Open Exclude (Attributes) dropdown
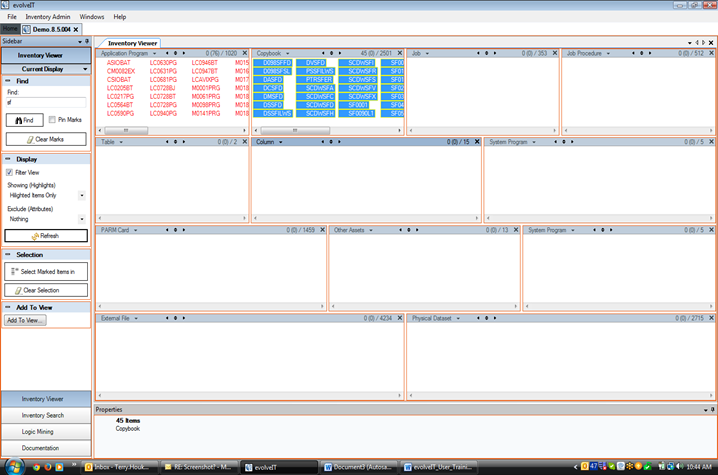 82,219
